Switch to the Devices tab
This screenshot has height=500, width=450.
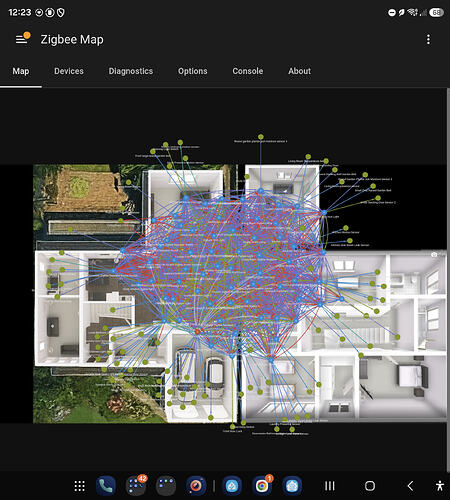[x=69, y=71]
